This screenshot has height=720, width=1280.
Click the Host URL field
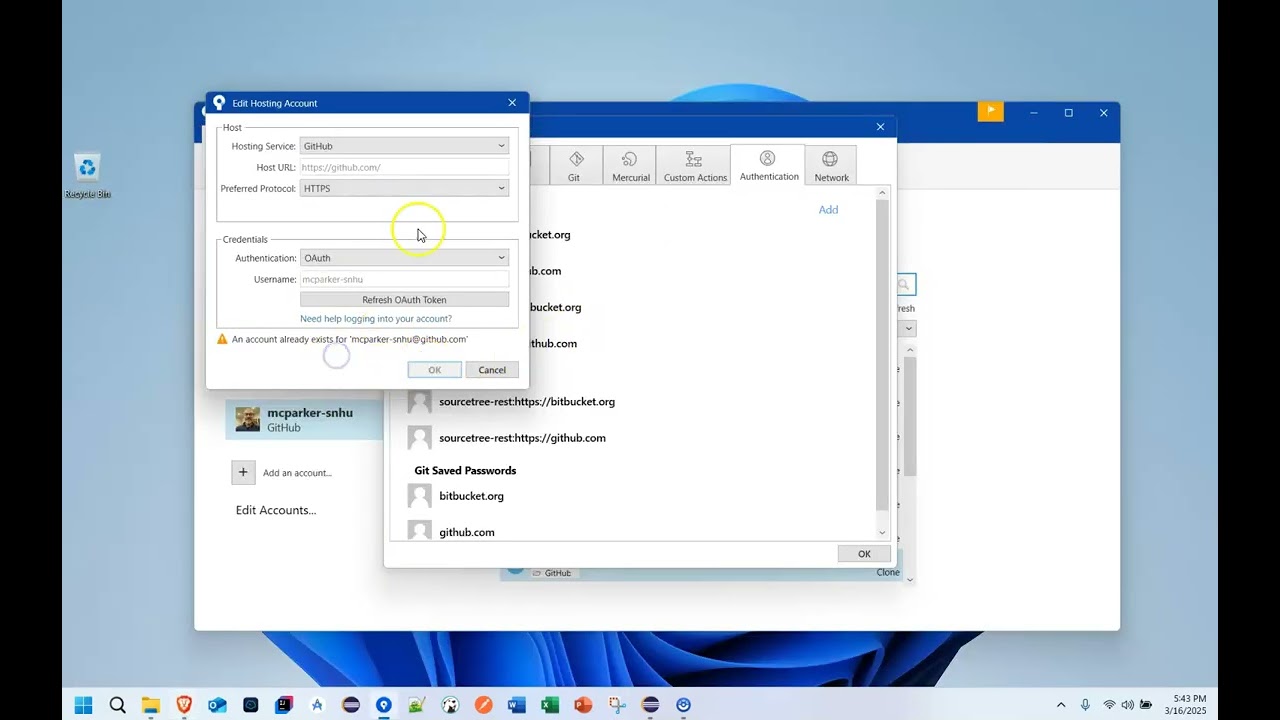coord(404,167)
